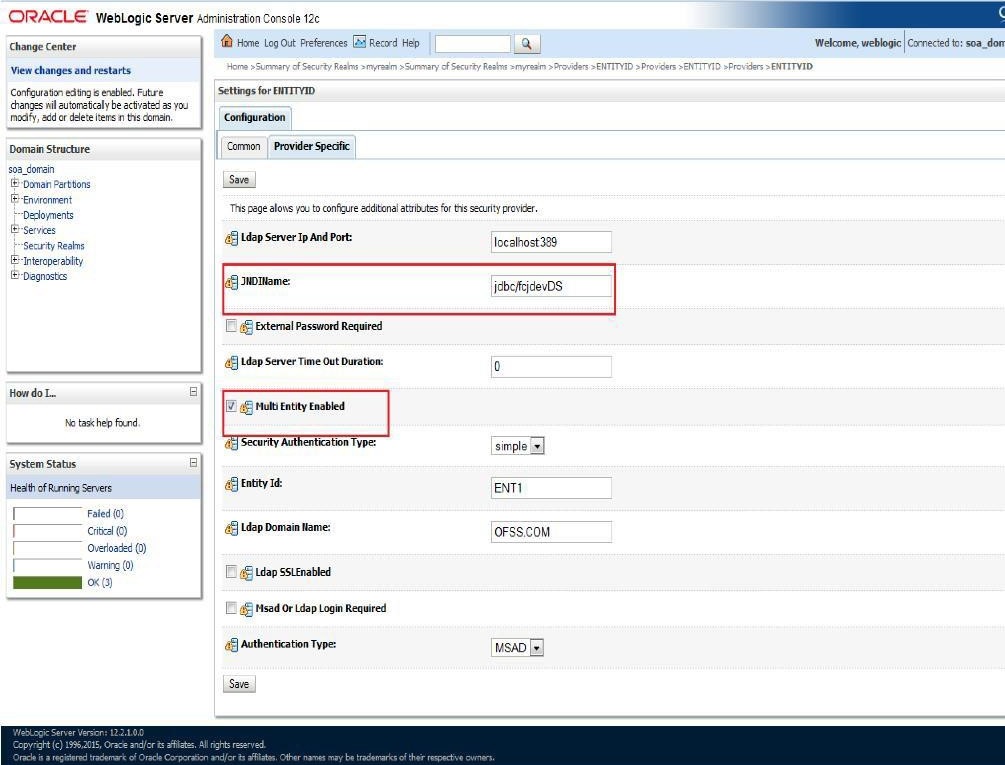Click icon beside Ldap Server Time Out Duration
Viewport: 1005px width, 765px height.
point(231,363)
